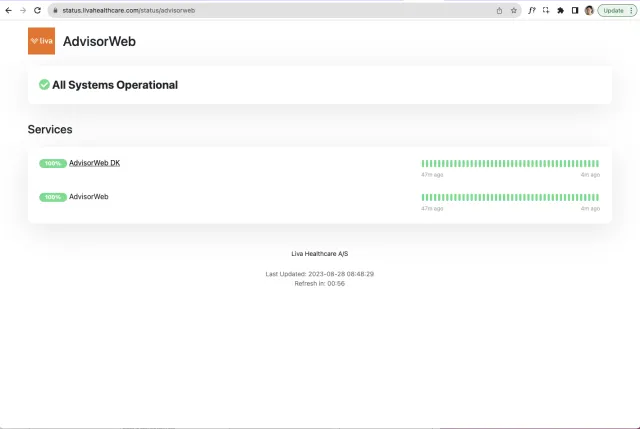Click the lock icon in address bar
The height and width of the screenshot is (429, 640).
tap(55, 11)
